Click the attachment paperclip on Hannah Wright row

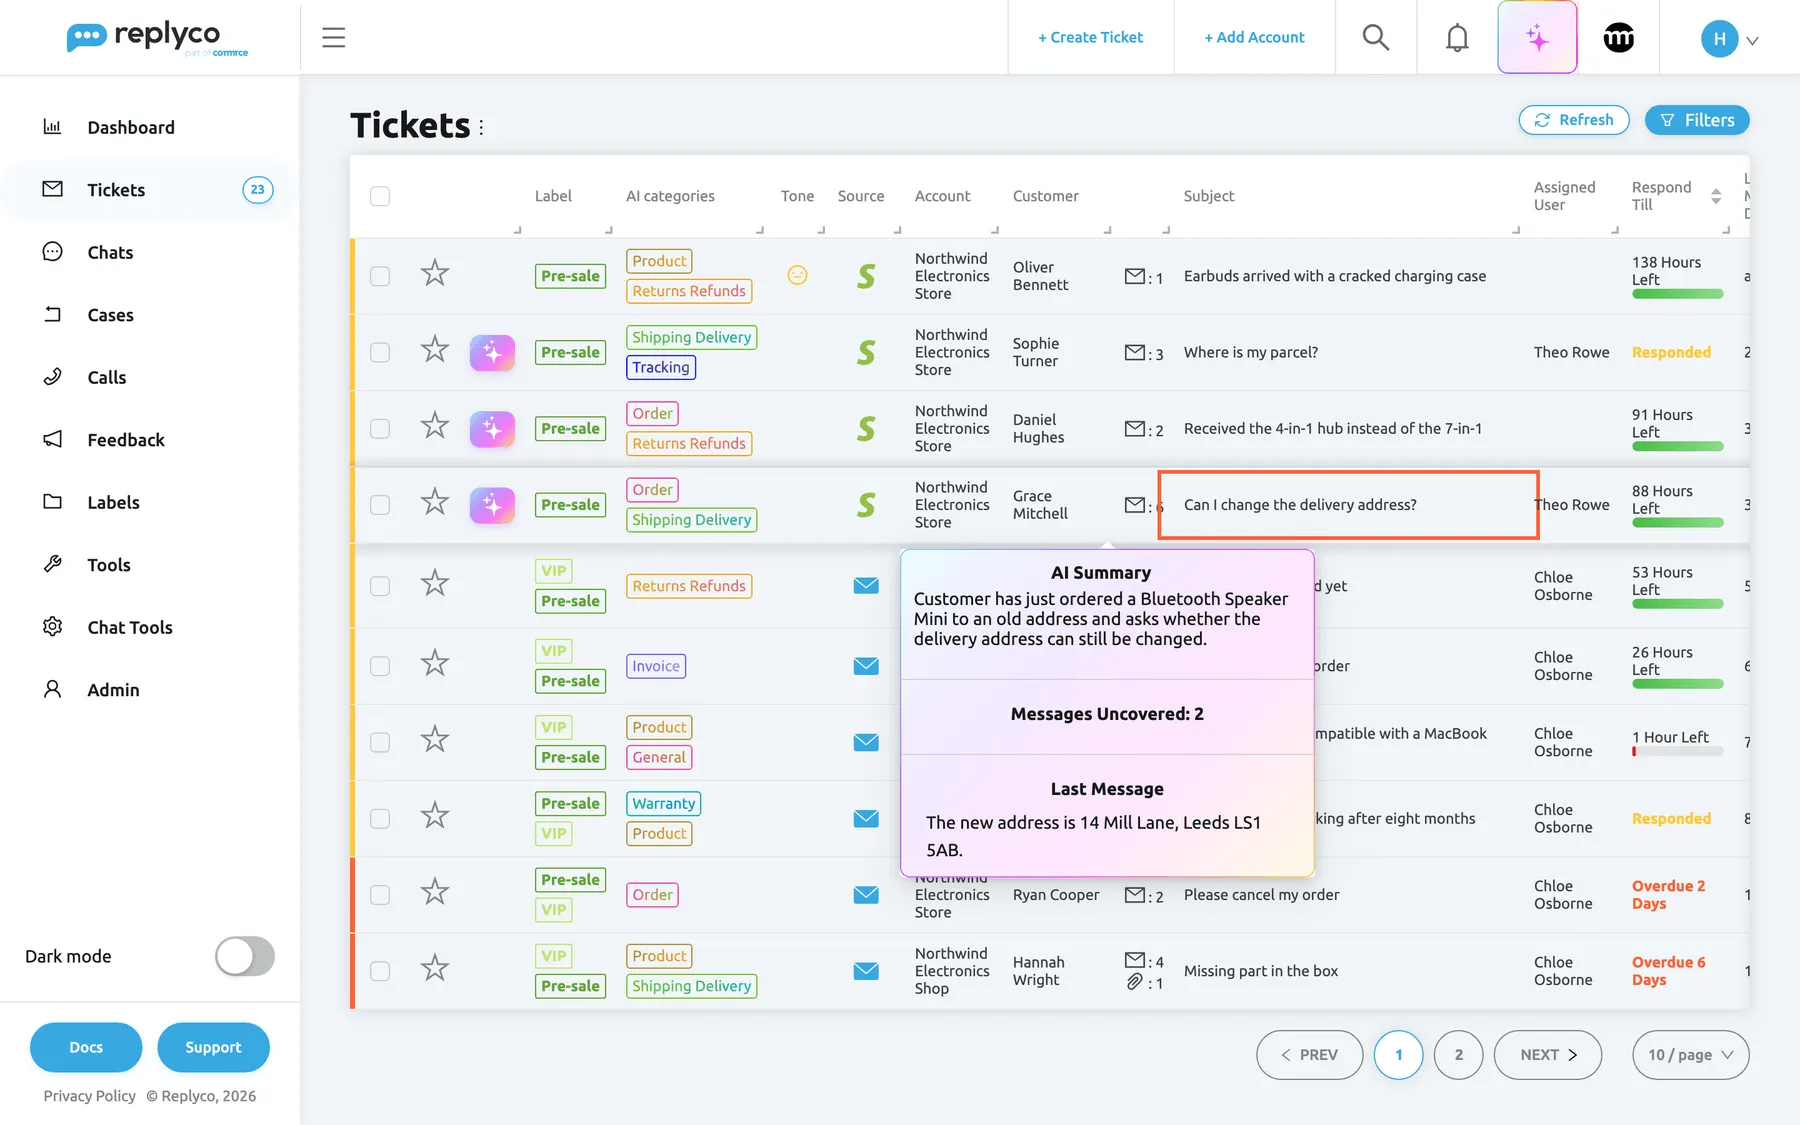[x=1134, y=982]
